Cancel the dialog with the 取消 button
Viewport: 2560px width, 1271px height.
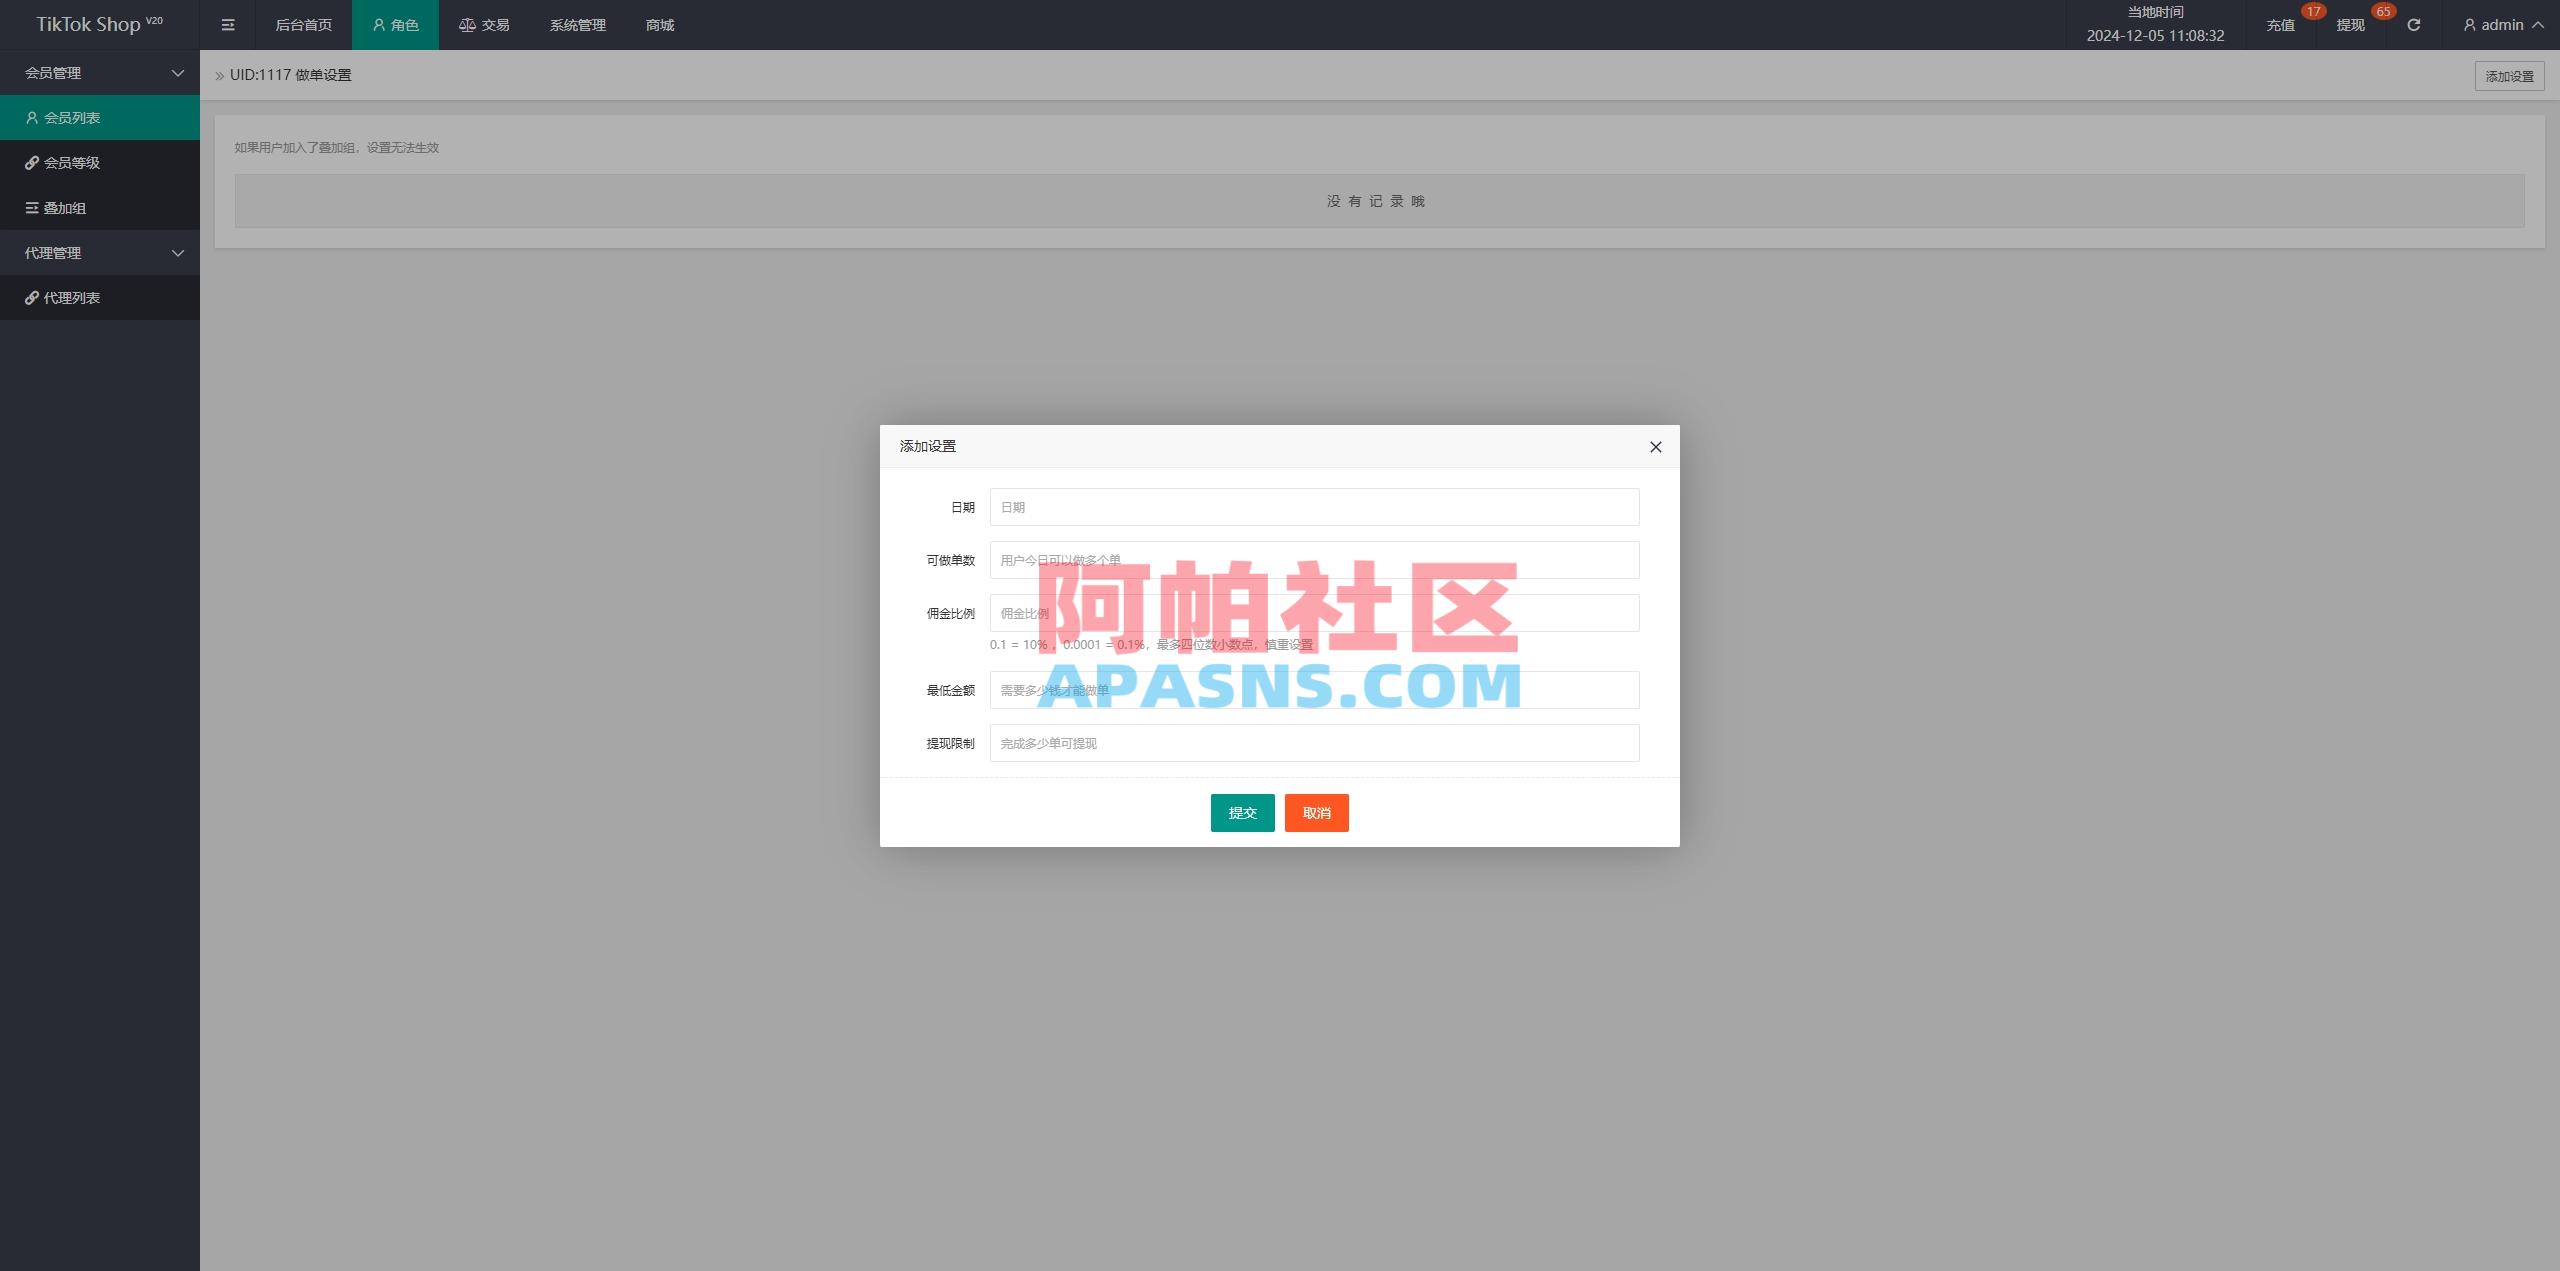(1316, 813)
